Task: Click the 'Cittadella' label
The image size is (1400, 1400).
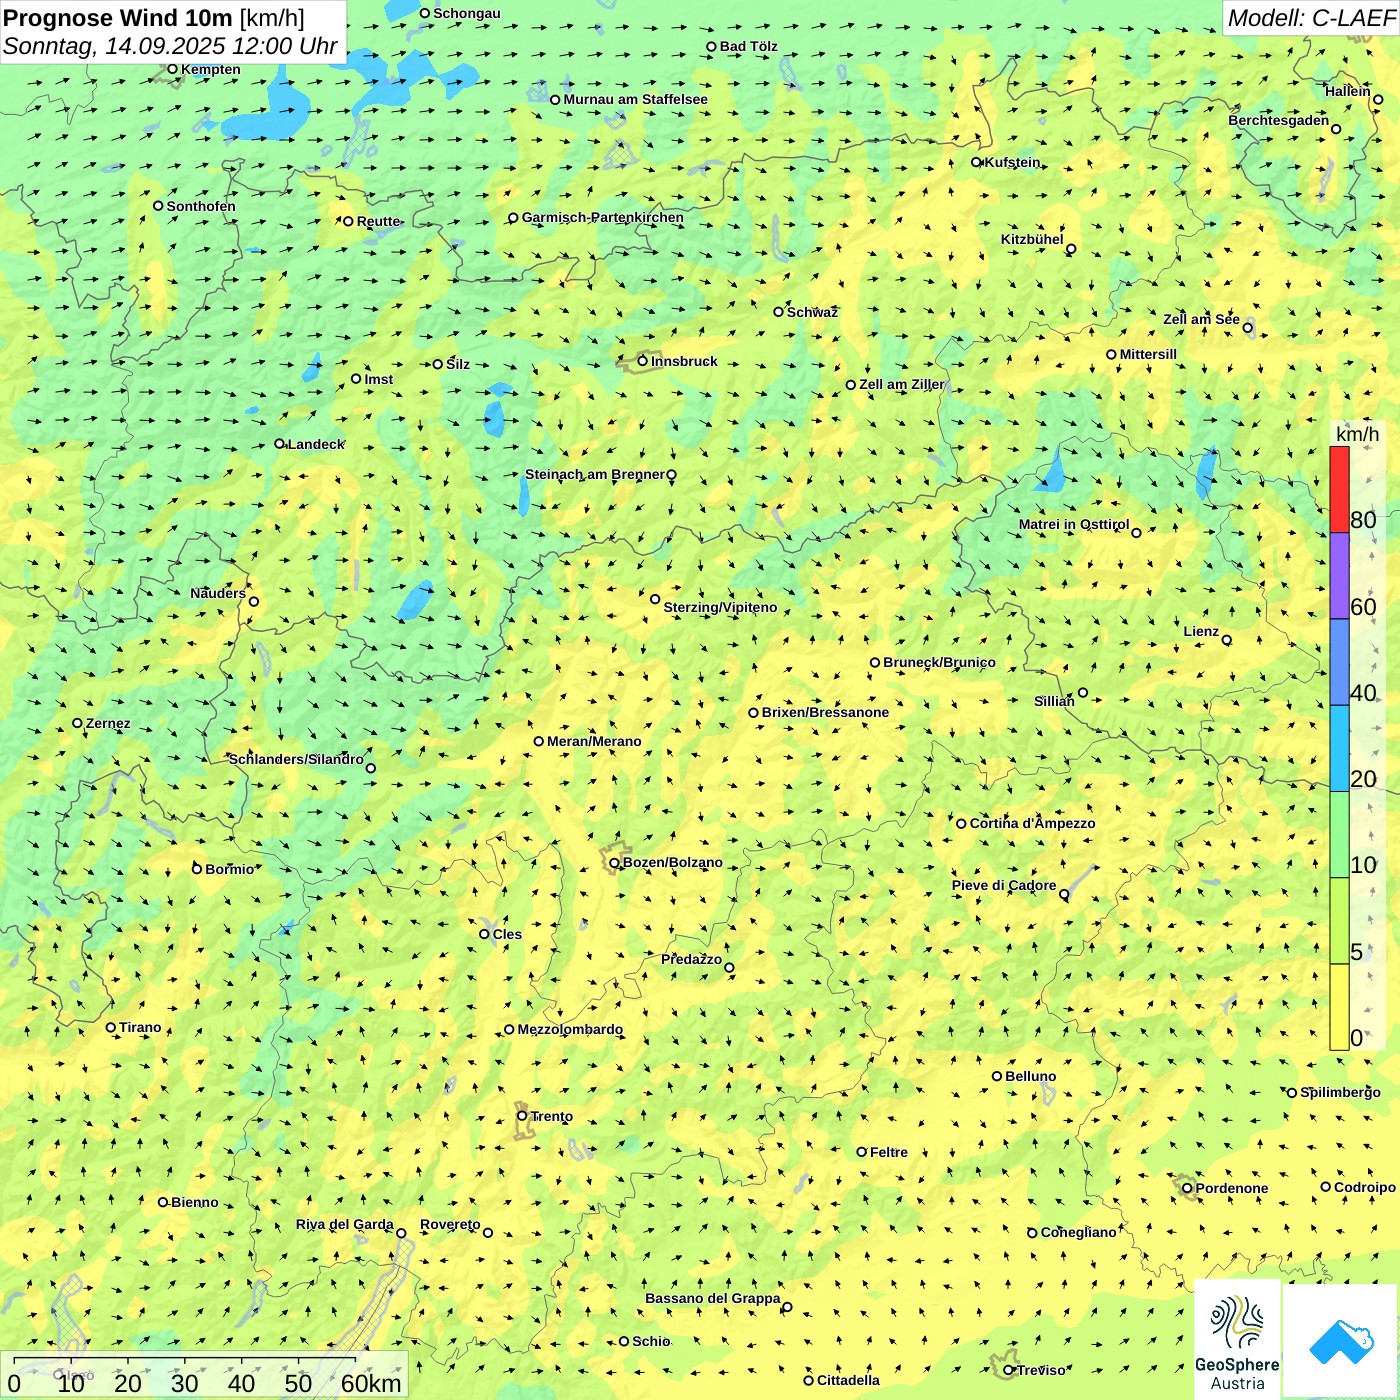Action: pos(848,1380)
